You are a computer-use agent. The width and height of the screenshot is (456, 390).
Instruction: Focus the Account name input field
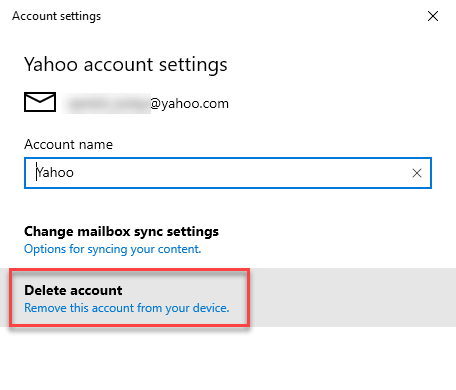(228, 173)
